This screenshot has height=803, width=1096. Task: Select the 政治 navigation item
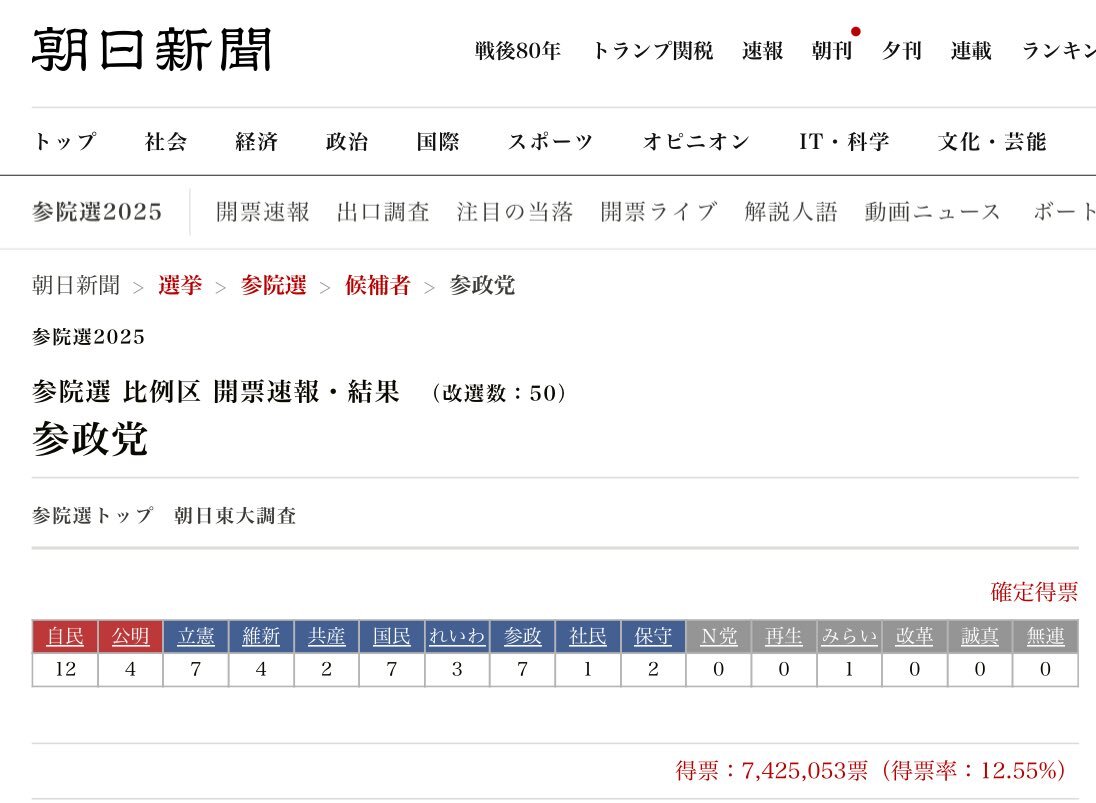[347, 141]
